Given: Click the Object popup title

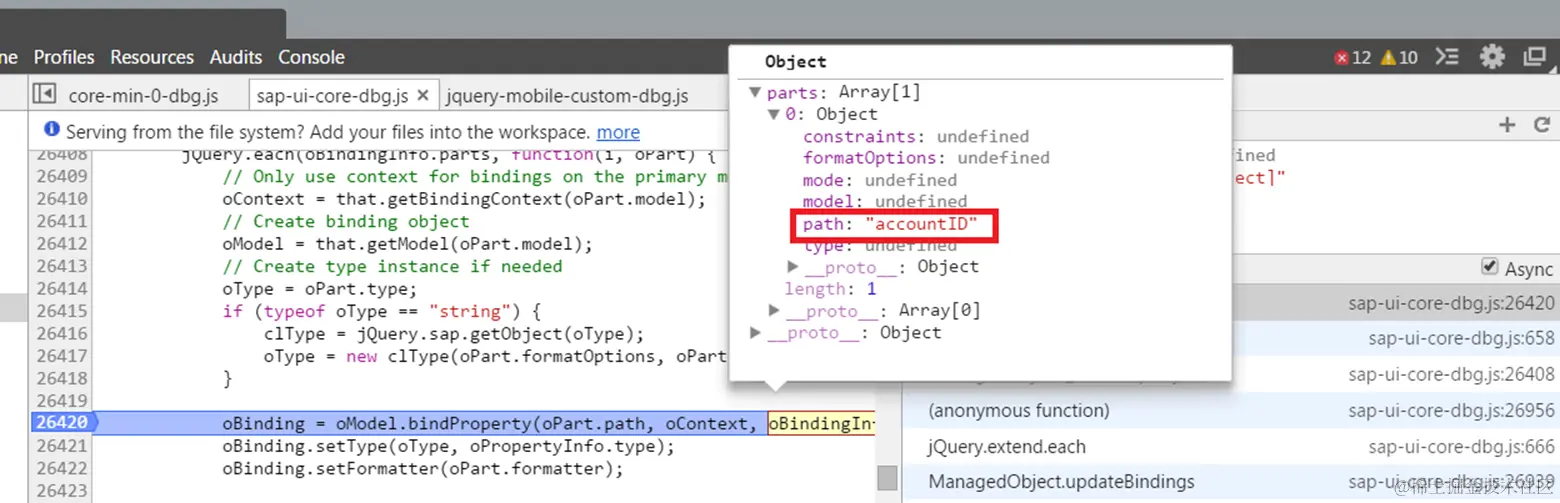Looking at the screenshot, I should [x=795, y=62].
